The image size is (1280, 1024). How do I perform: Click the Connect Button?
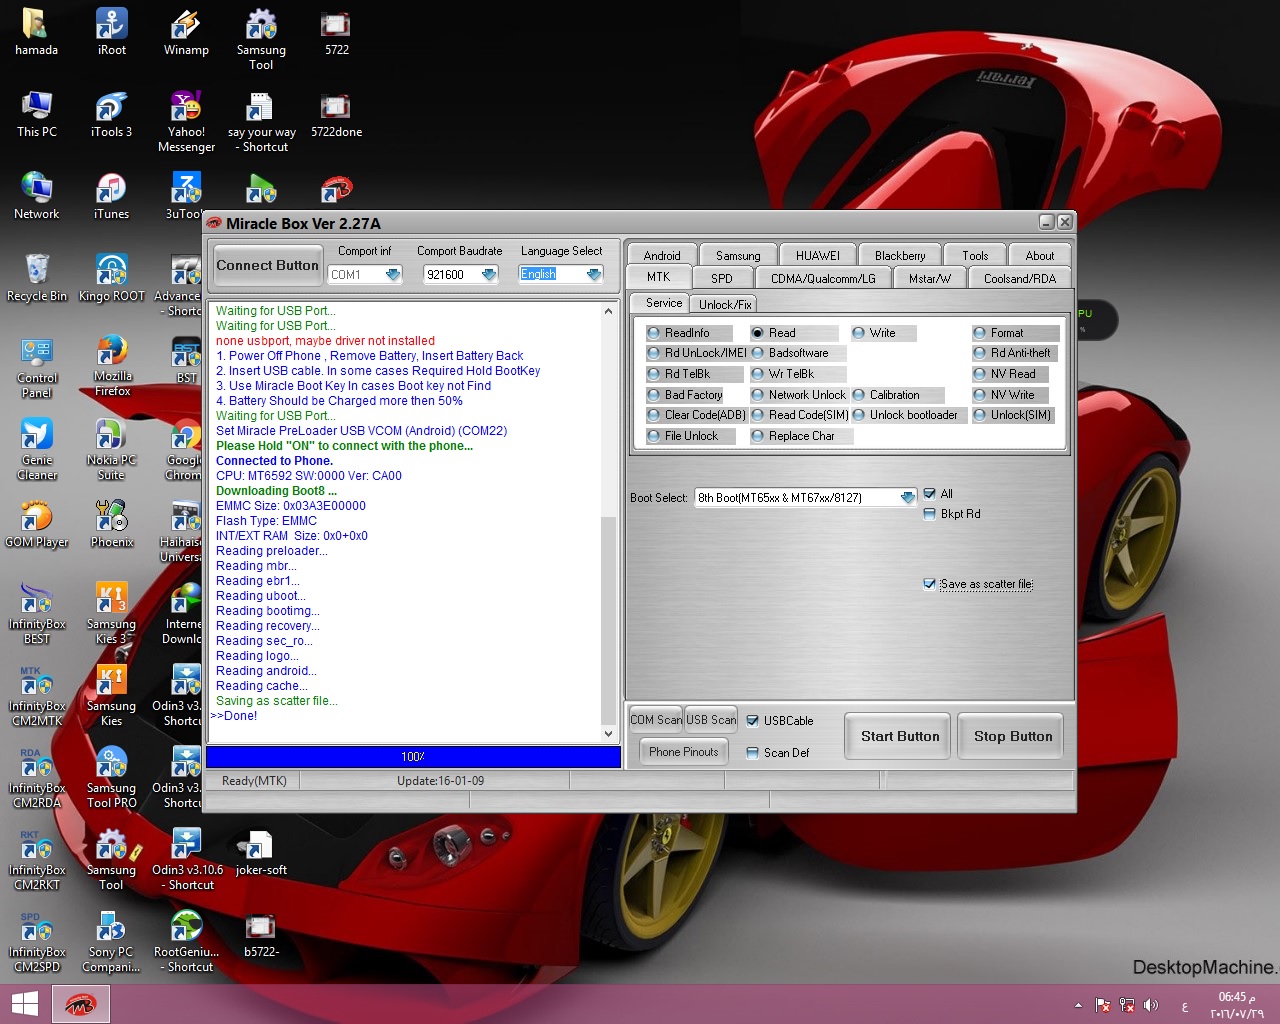coord(268,266)
